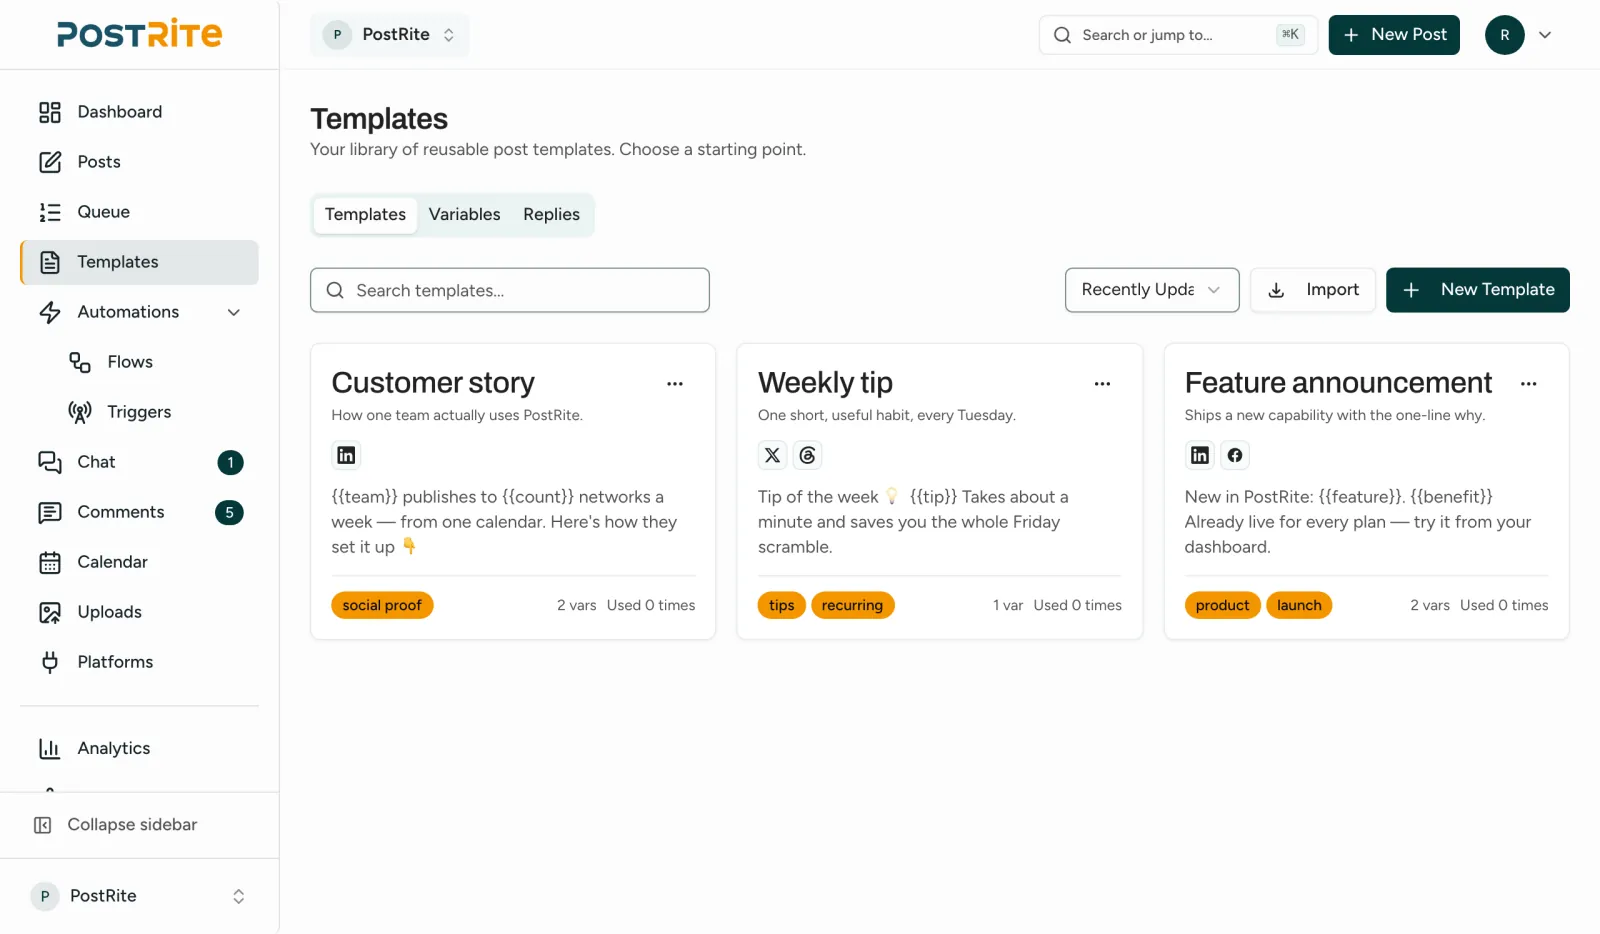1600x934 pixels.
Task: Open more options for Weekly tip template
Action: pyautogui.click(x=1102, y=384)
